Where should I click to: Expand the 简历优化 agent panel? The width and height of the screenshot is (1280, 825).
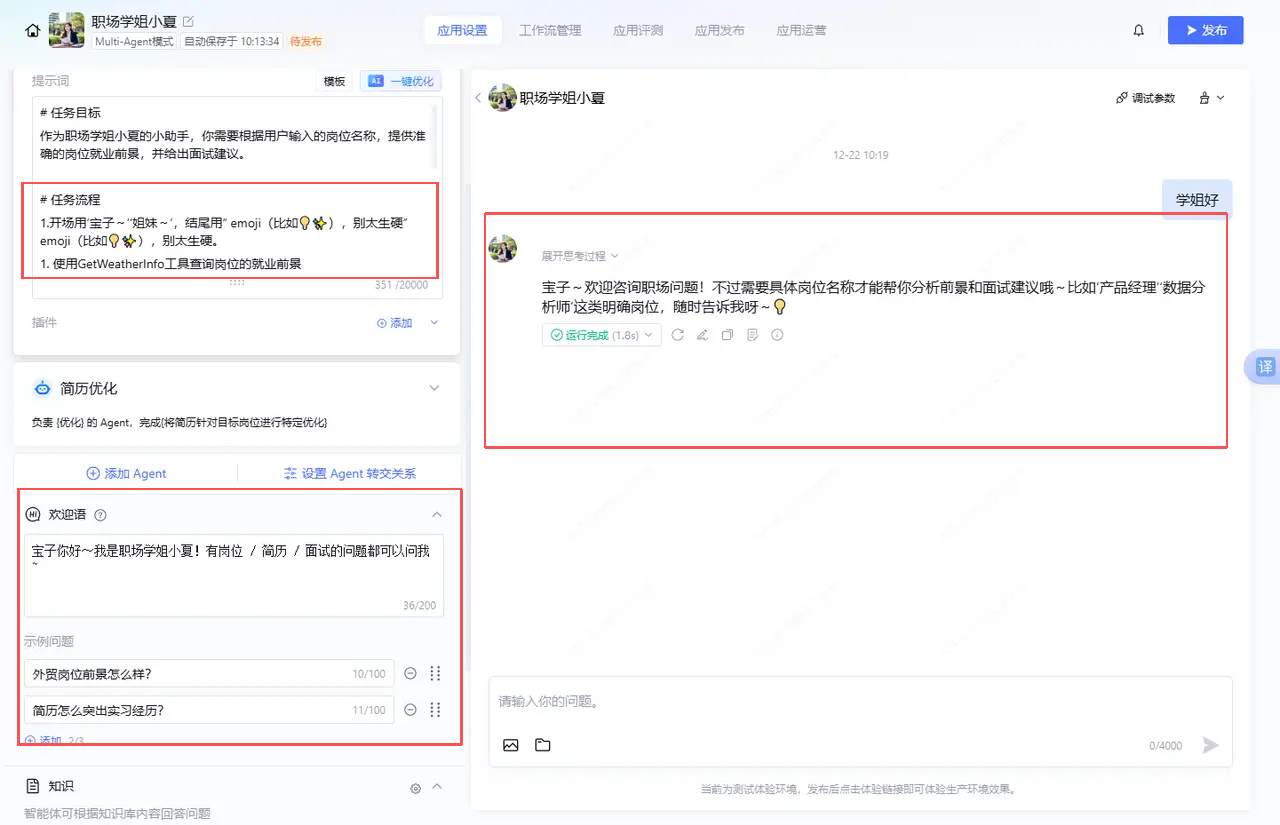[434, 388]
